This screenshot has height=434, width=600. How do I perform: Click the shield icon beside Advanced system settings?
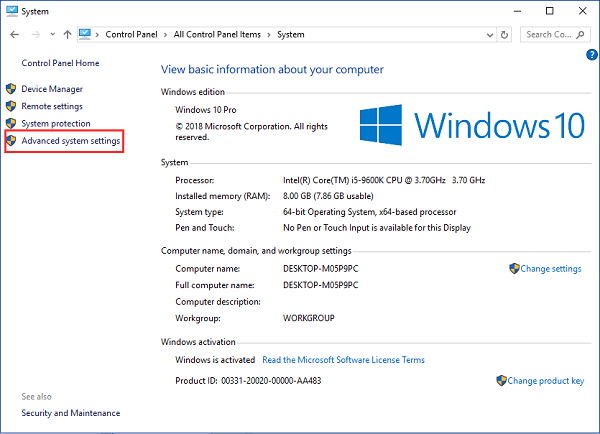coord(11,140)
